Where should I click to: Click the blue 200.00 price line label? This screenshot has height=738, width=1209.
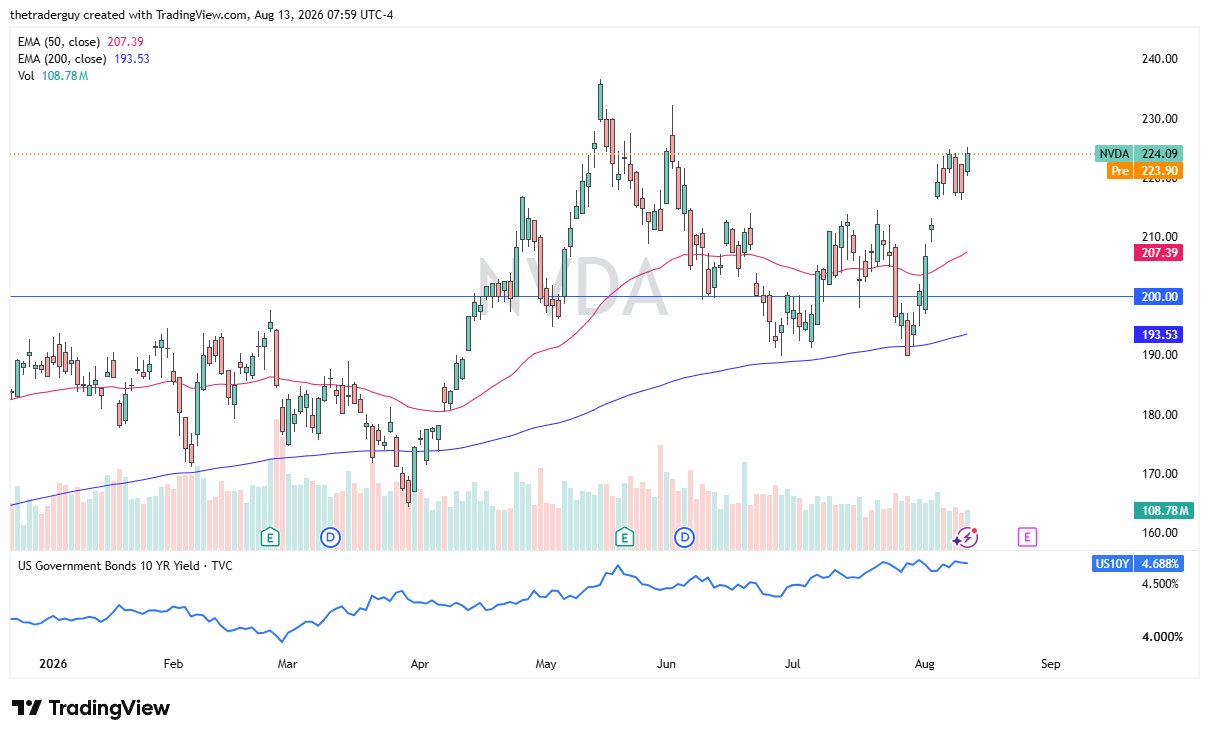click(x=1159, y=296)
